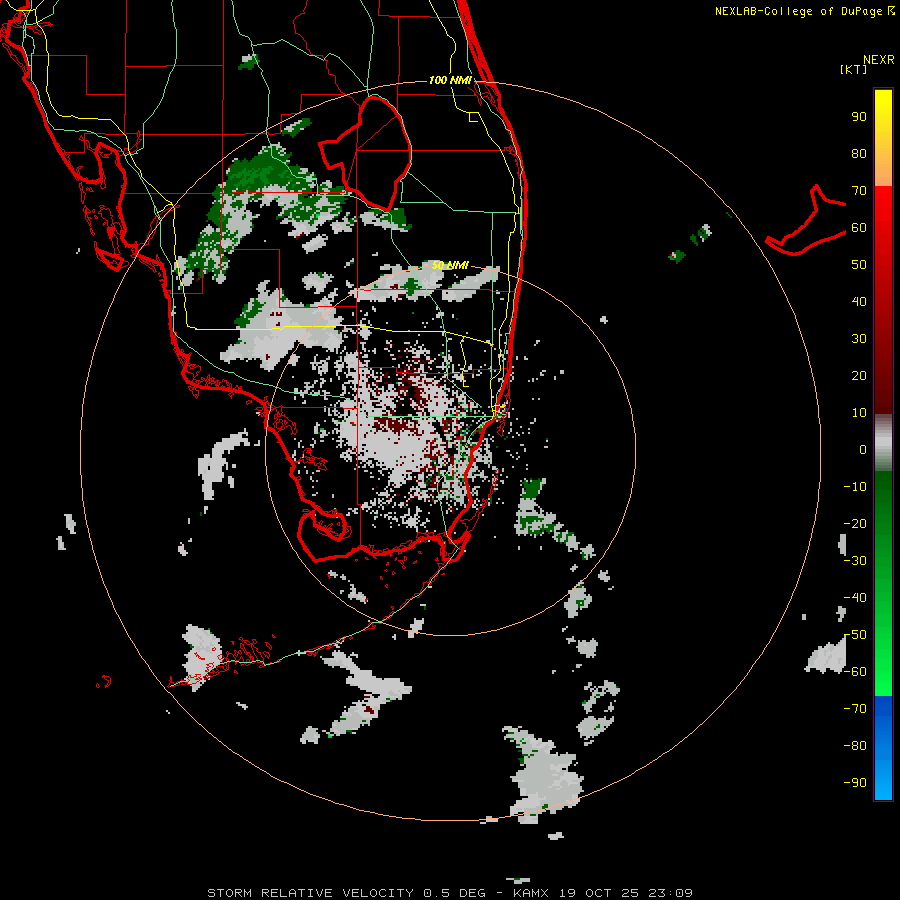Image resolution: width=900 pixels, height=900 pixels.
Task: Click the 80 knot value on the color scale
Action: pos(859,154)
